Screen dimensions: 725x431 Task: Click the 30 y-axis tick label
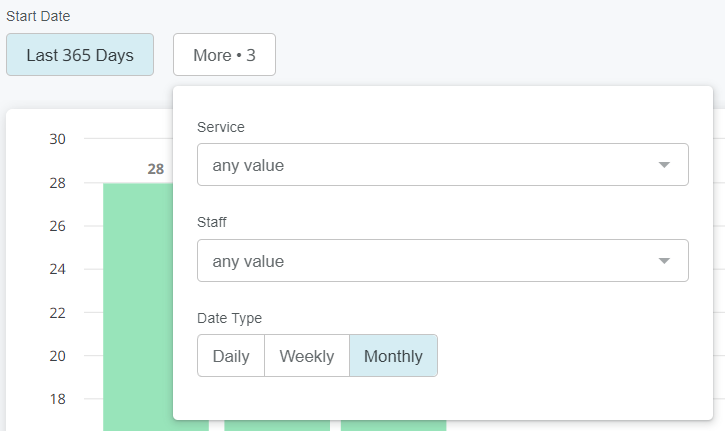coord(57,139)
